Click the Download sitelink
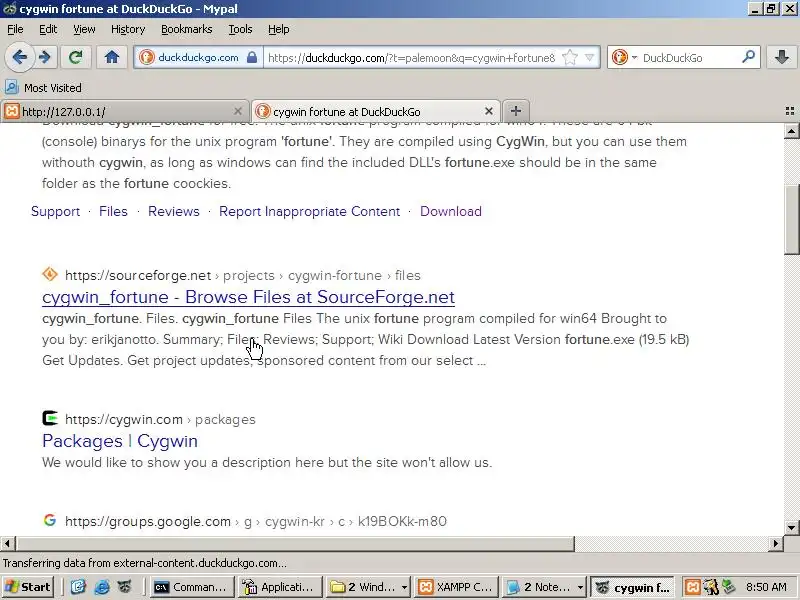The image size is (800, 600). coord(451,211)
